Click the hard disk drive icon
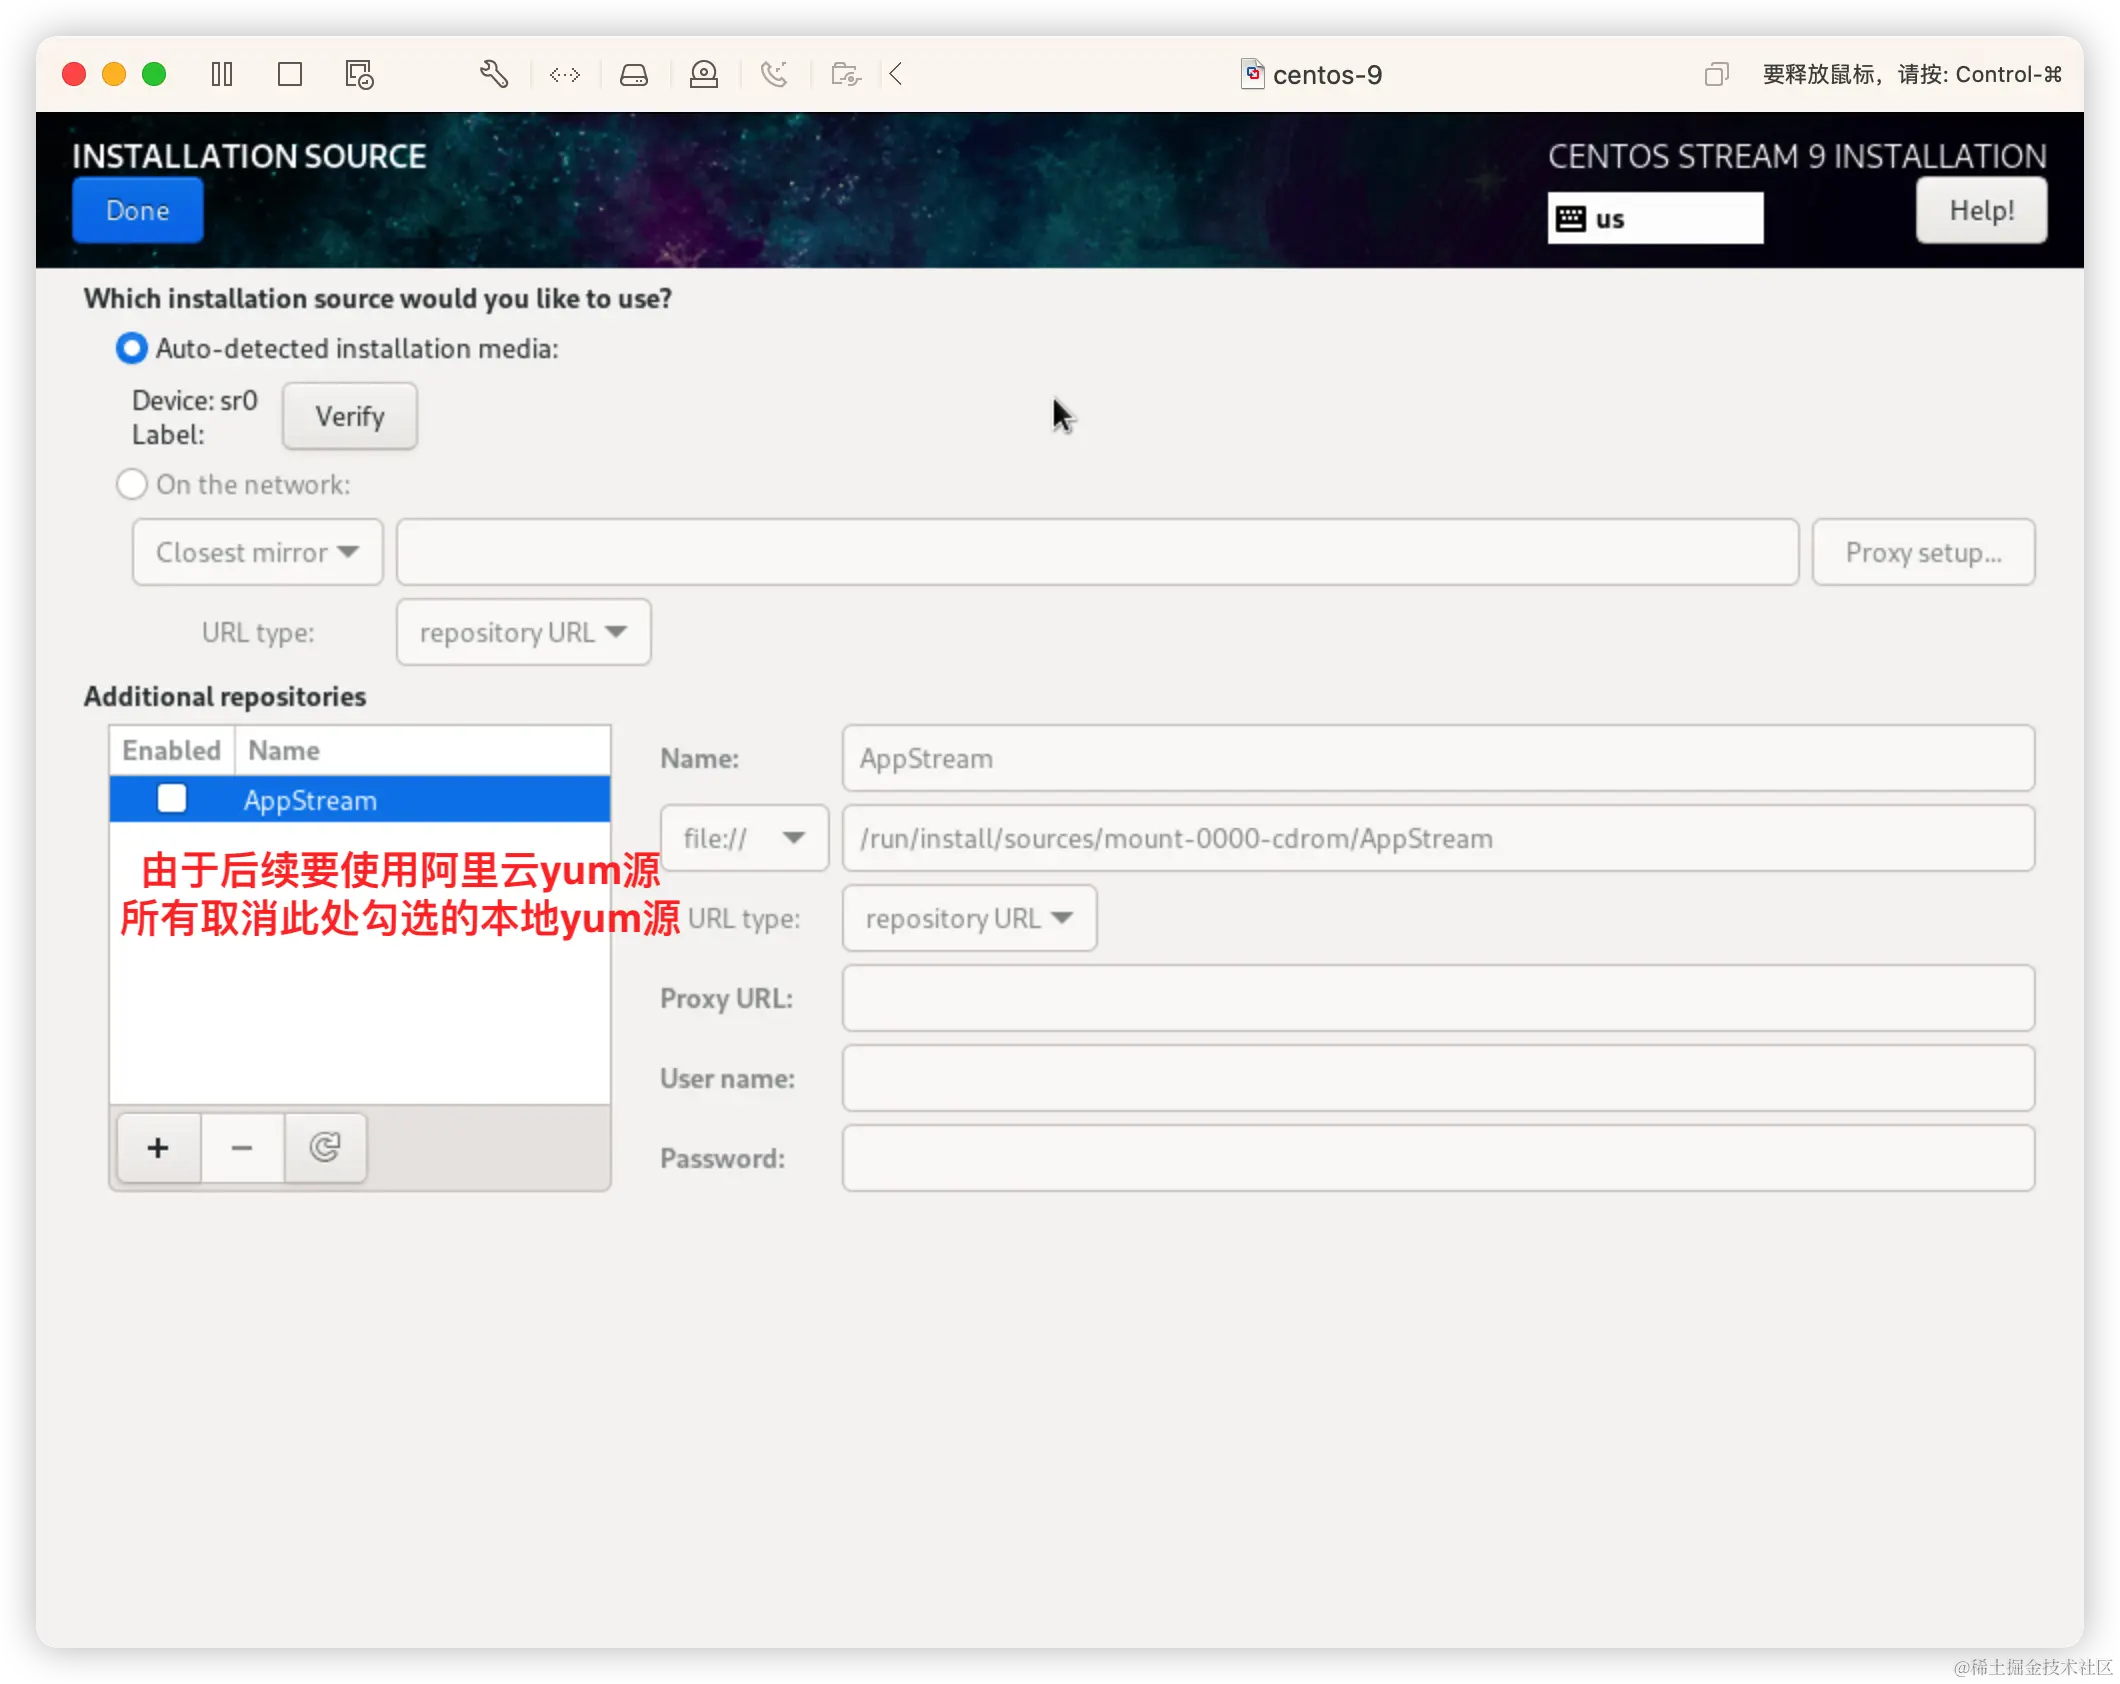 coord(634,74)
